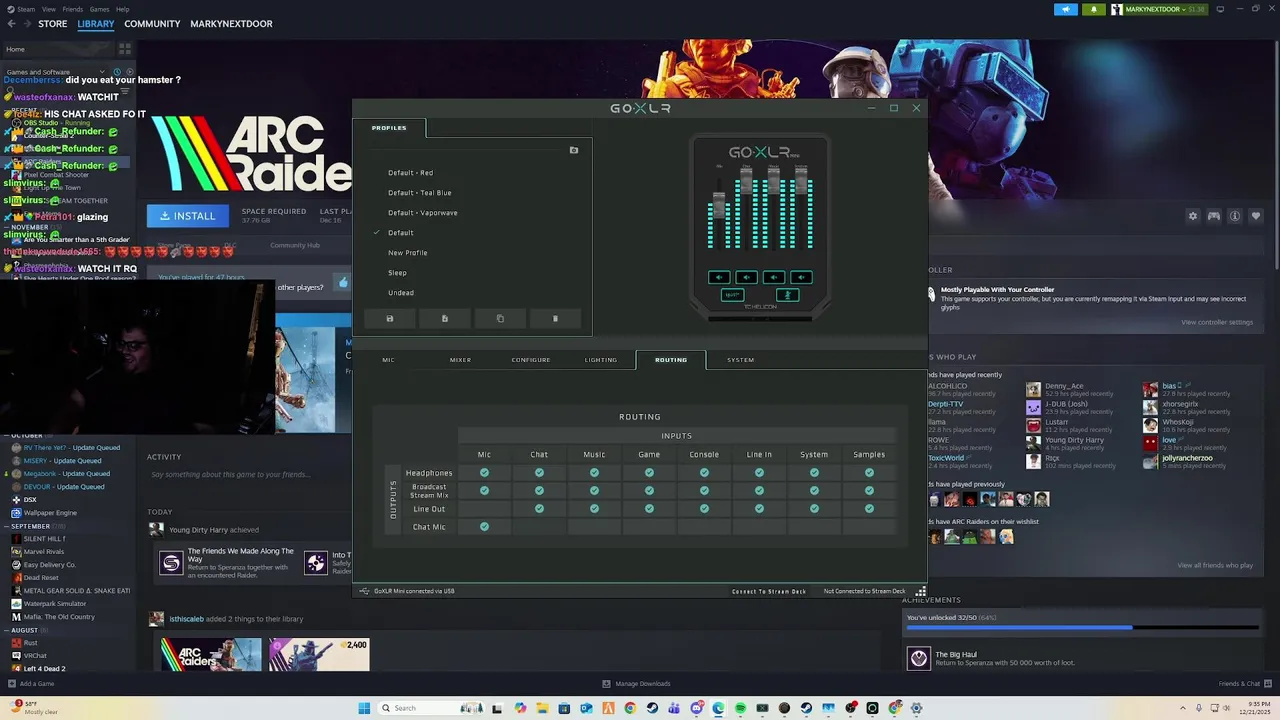Click the Add a Game plus icon
Viewport: 1280px width, 720px height.
point(12,684)
